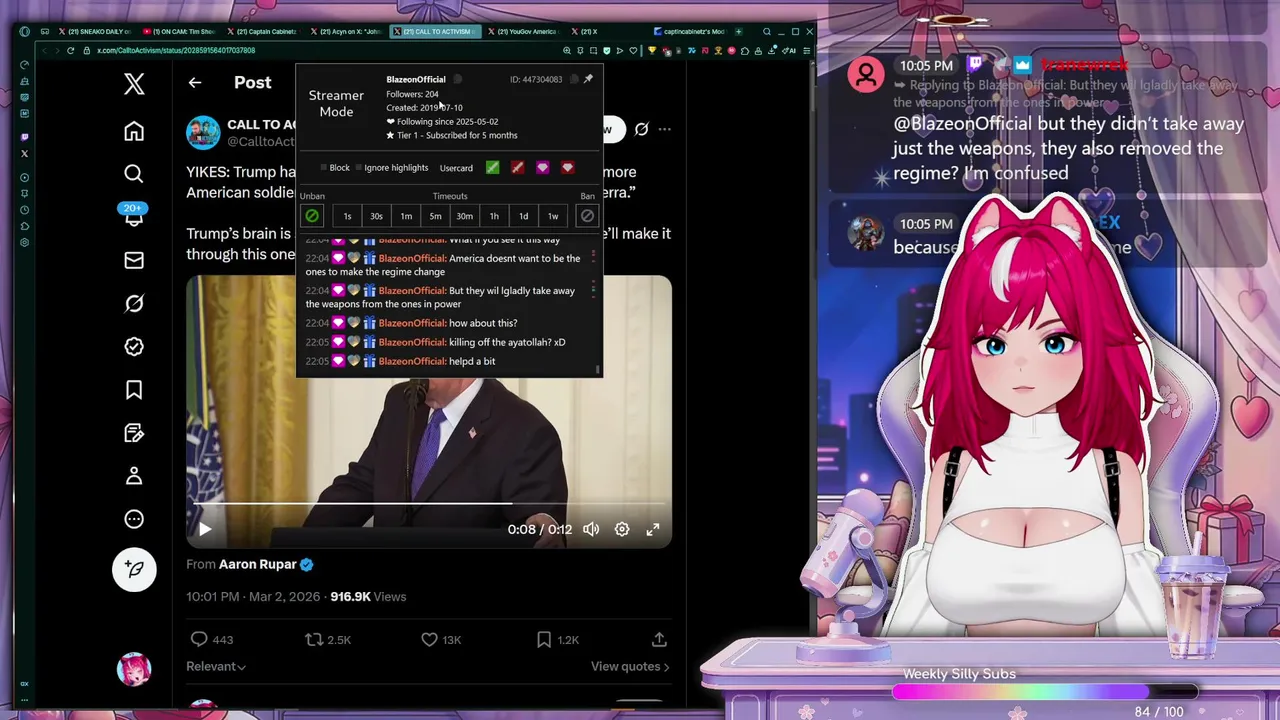1280x720 pixels.
Task: Go back using the Post arrow
Action: pos(195,83)
